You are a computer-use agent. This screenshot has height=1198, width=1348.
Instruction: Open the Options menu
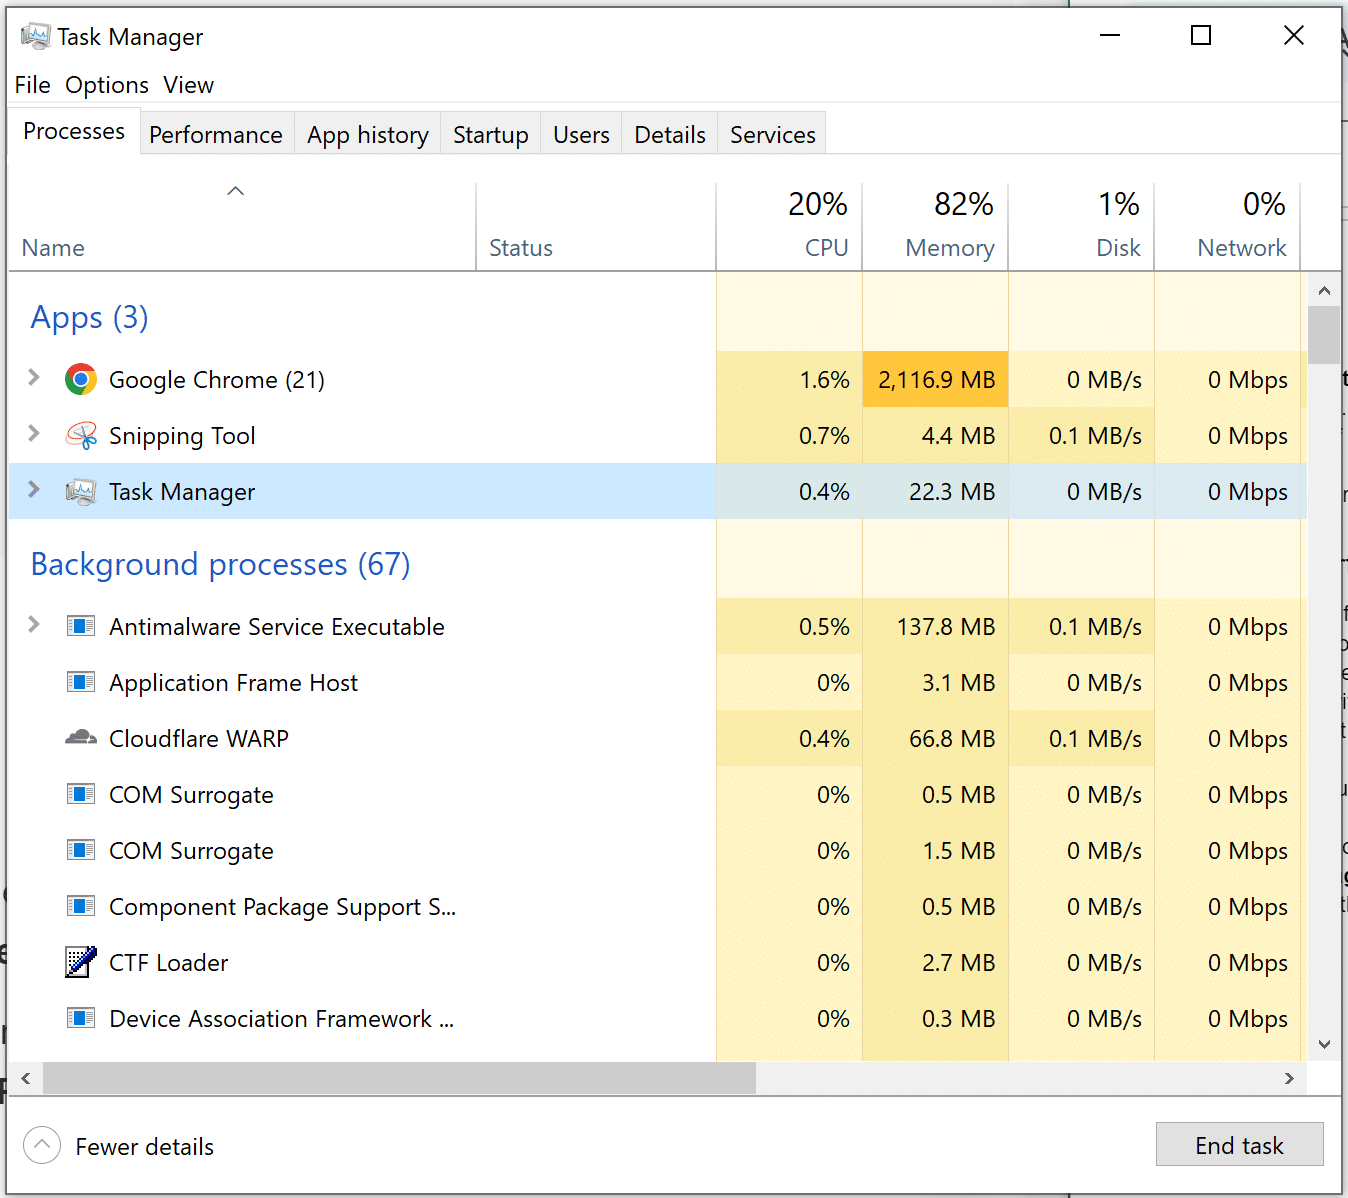click(107, 85)
